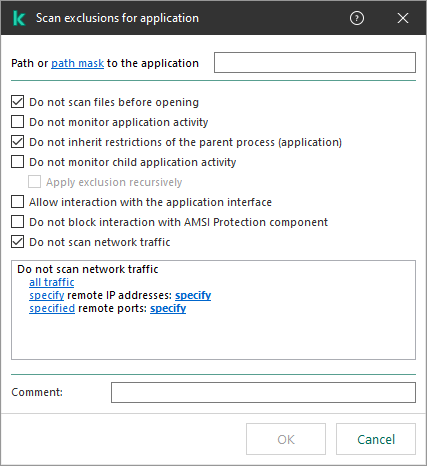
Task: Click the OK button
Action: [286, 439]
